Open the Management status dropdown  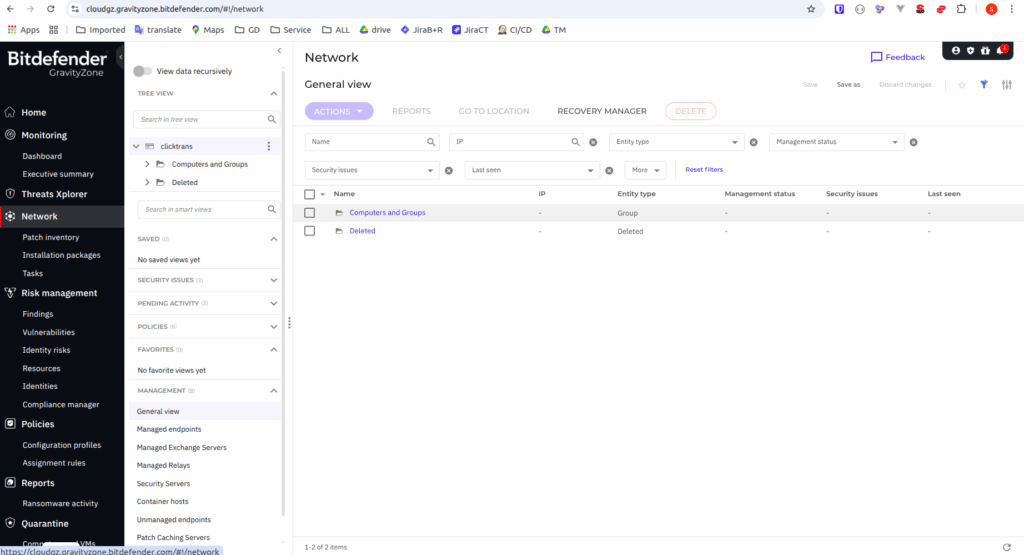pyautogui.click(x=837, y=142)
